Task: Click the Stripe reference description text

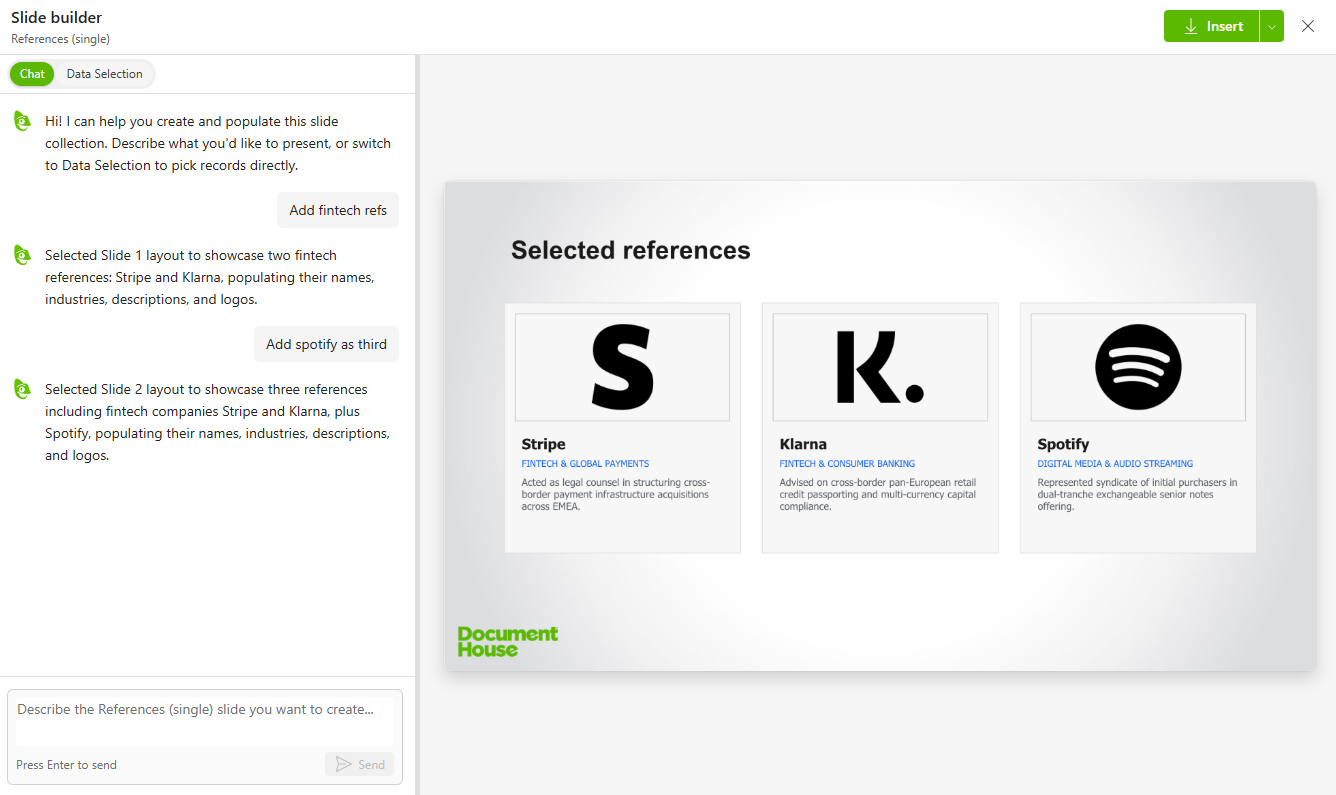Action: (615, 494)
